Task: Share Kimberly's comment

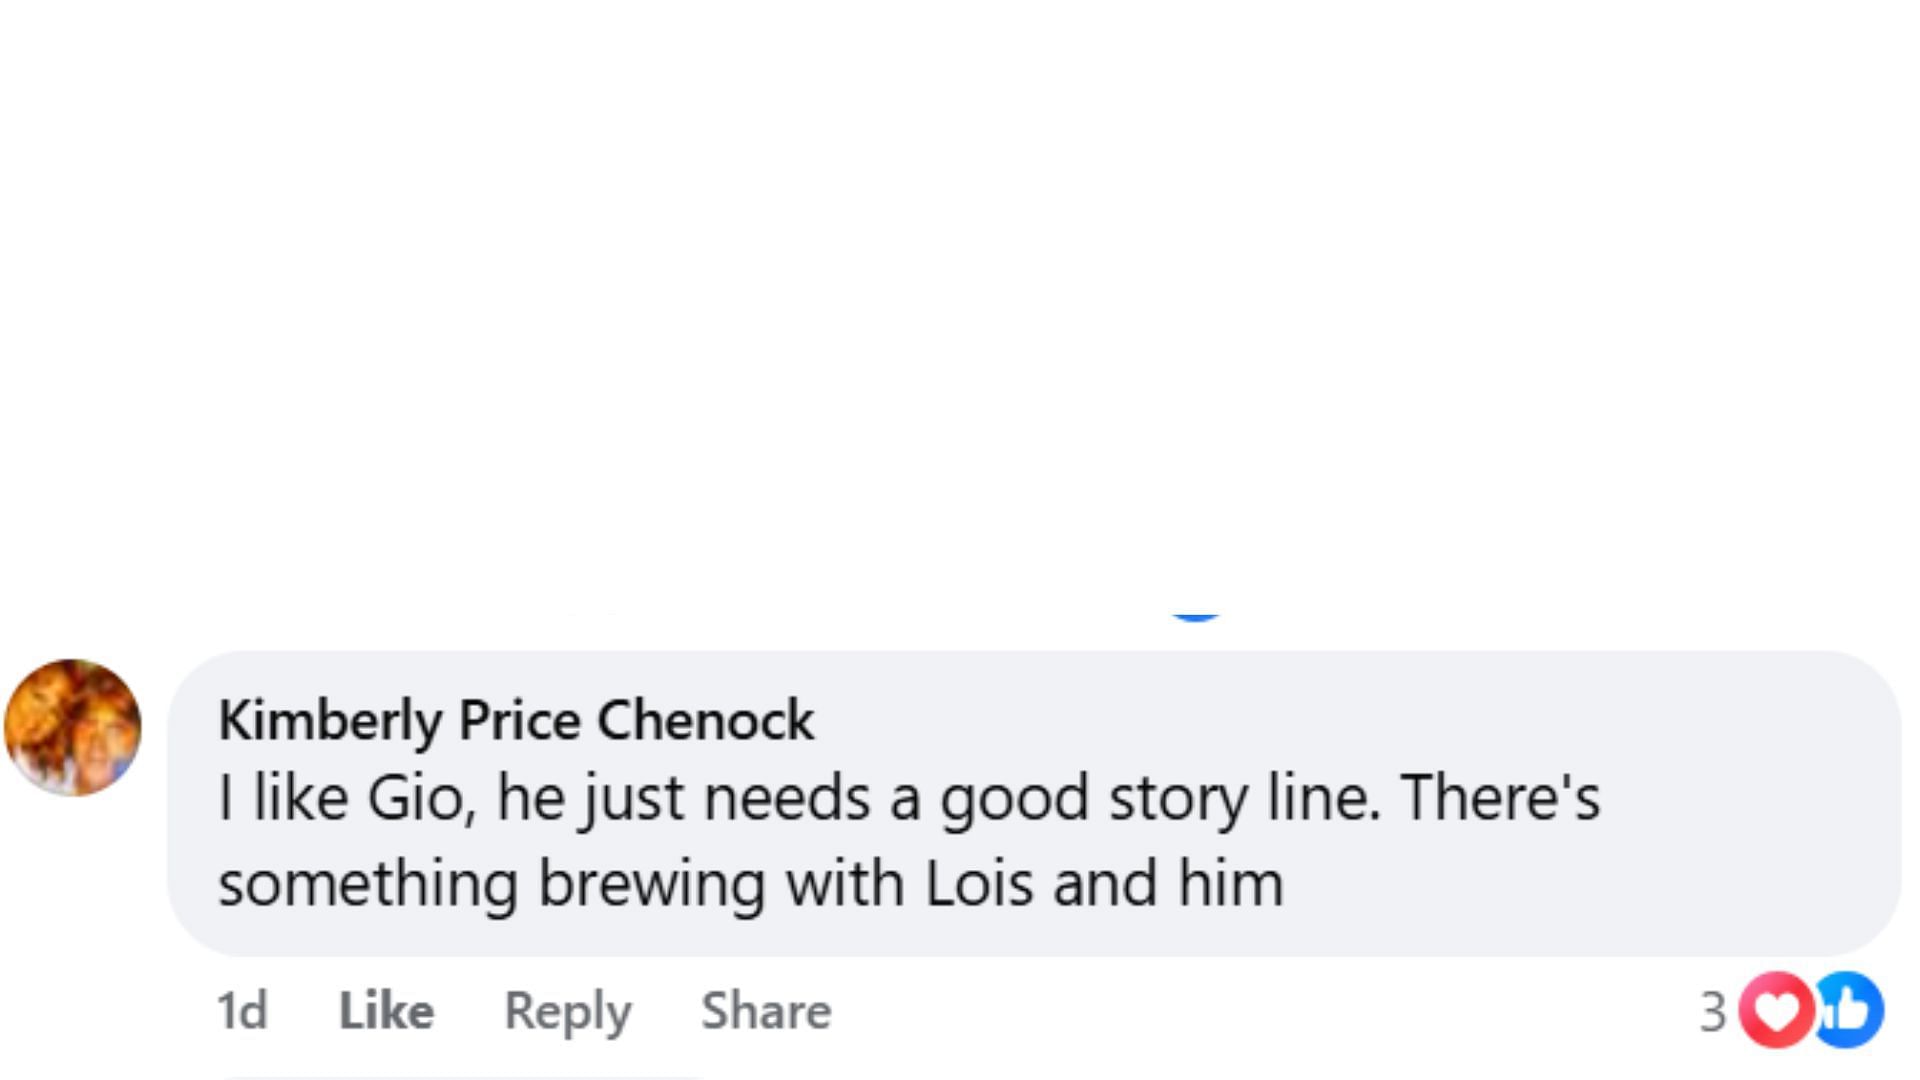Action: (x=766, y=1010)
